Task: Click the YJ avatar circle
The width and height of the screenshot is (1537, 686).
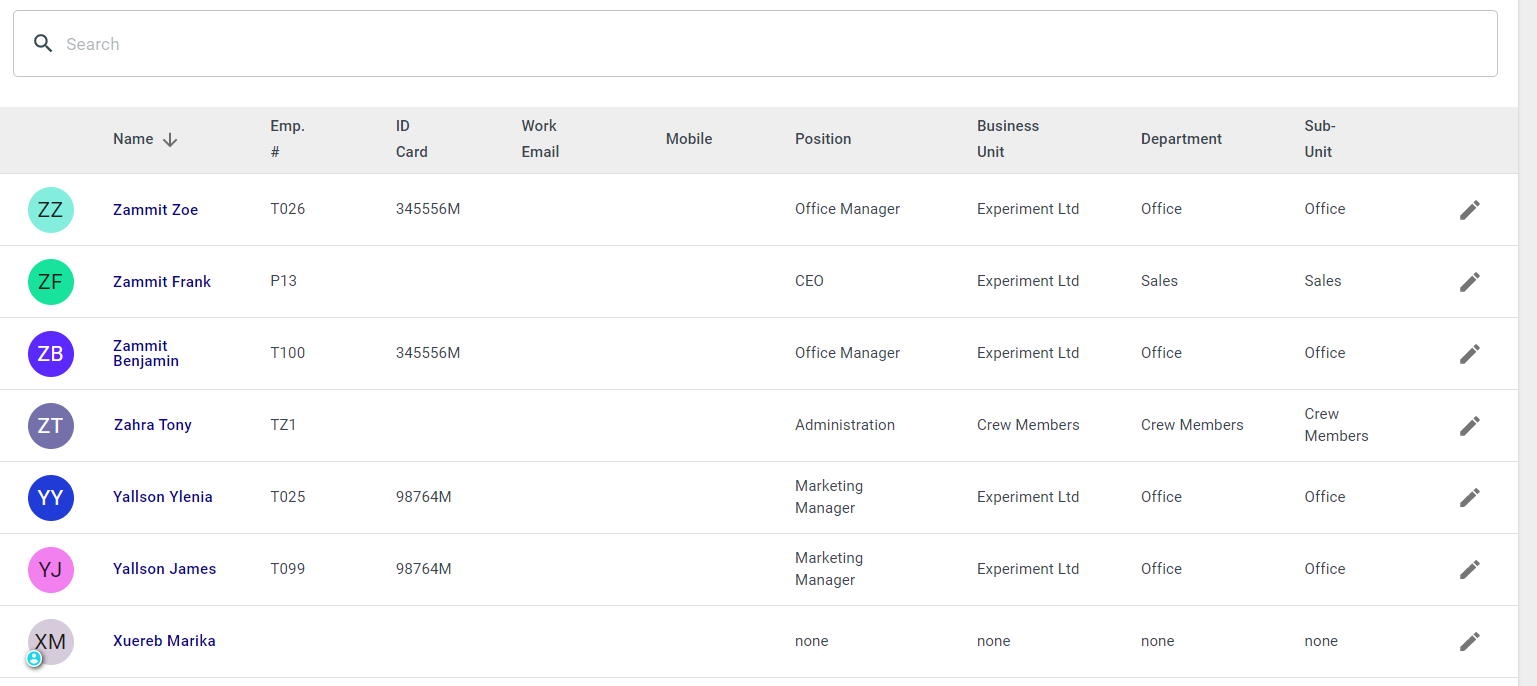Action: click(x=51, y=570)
